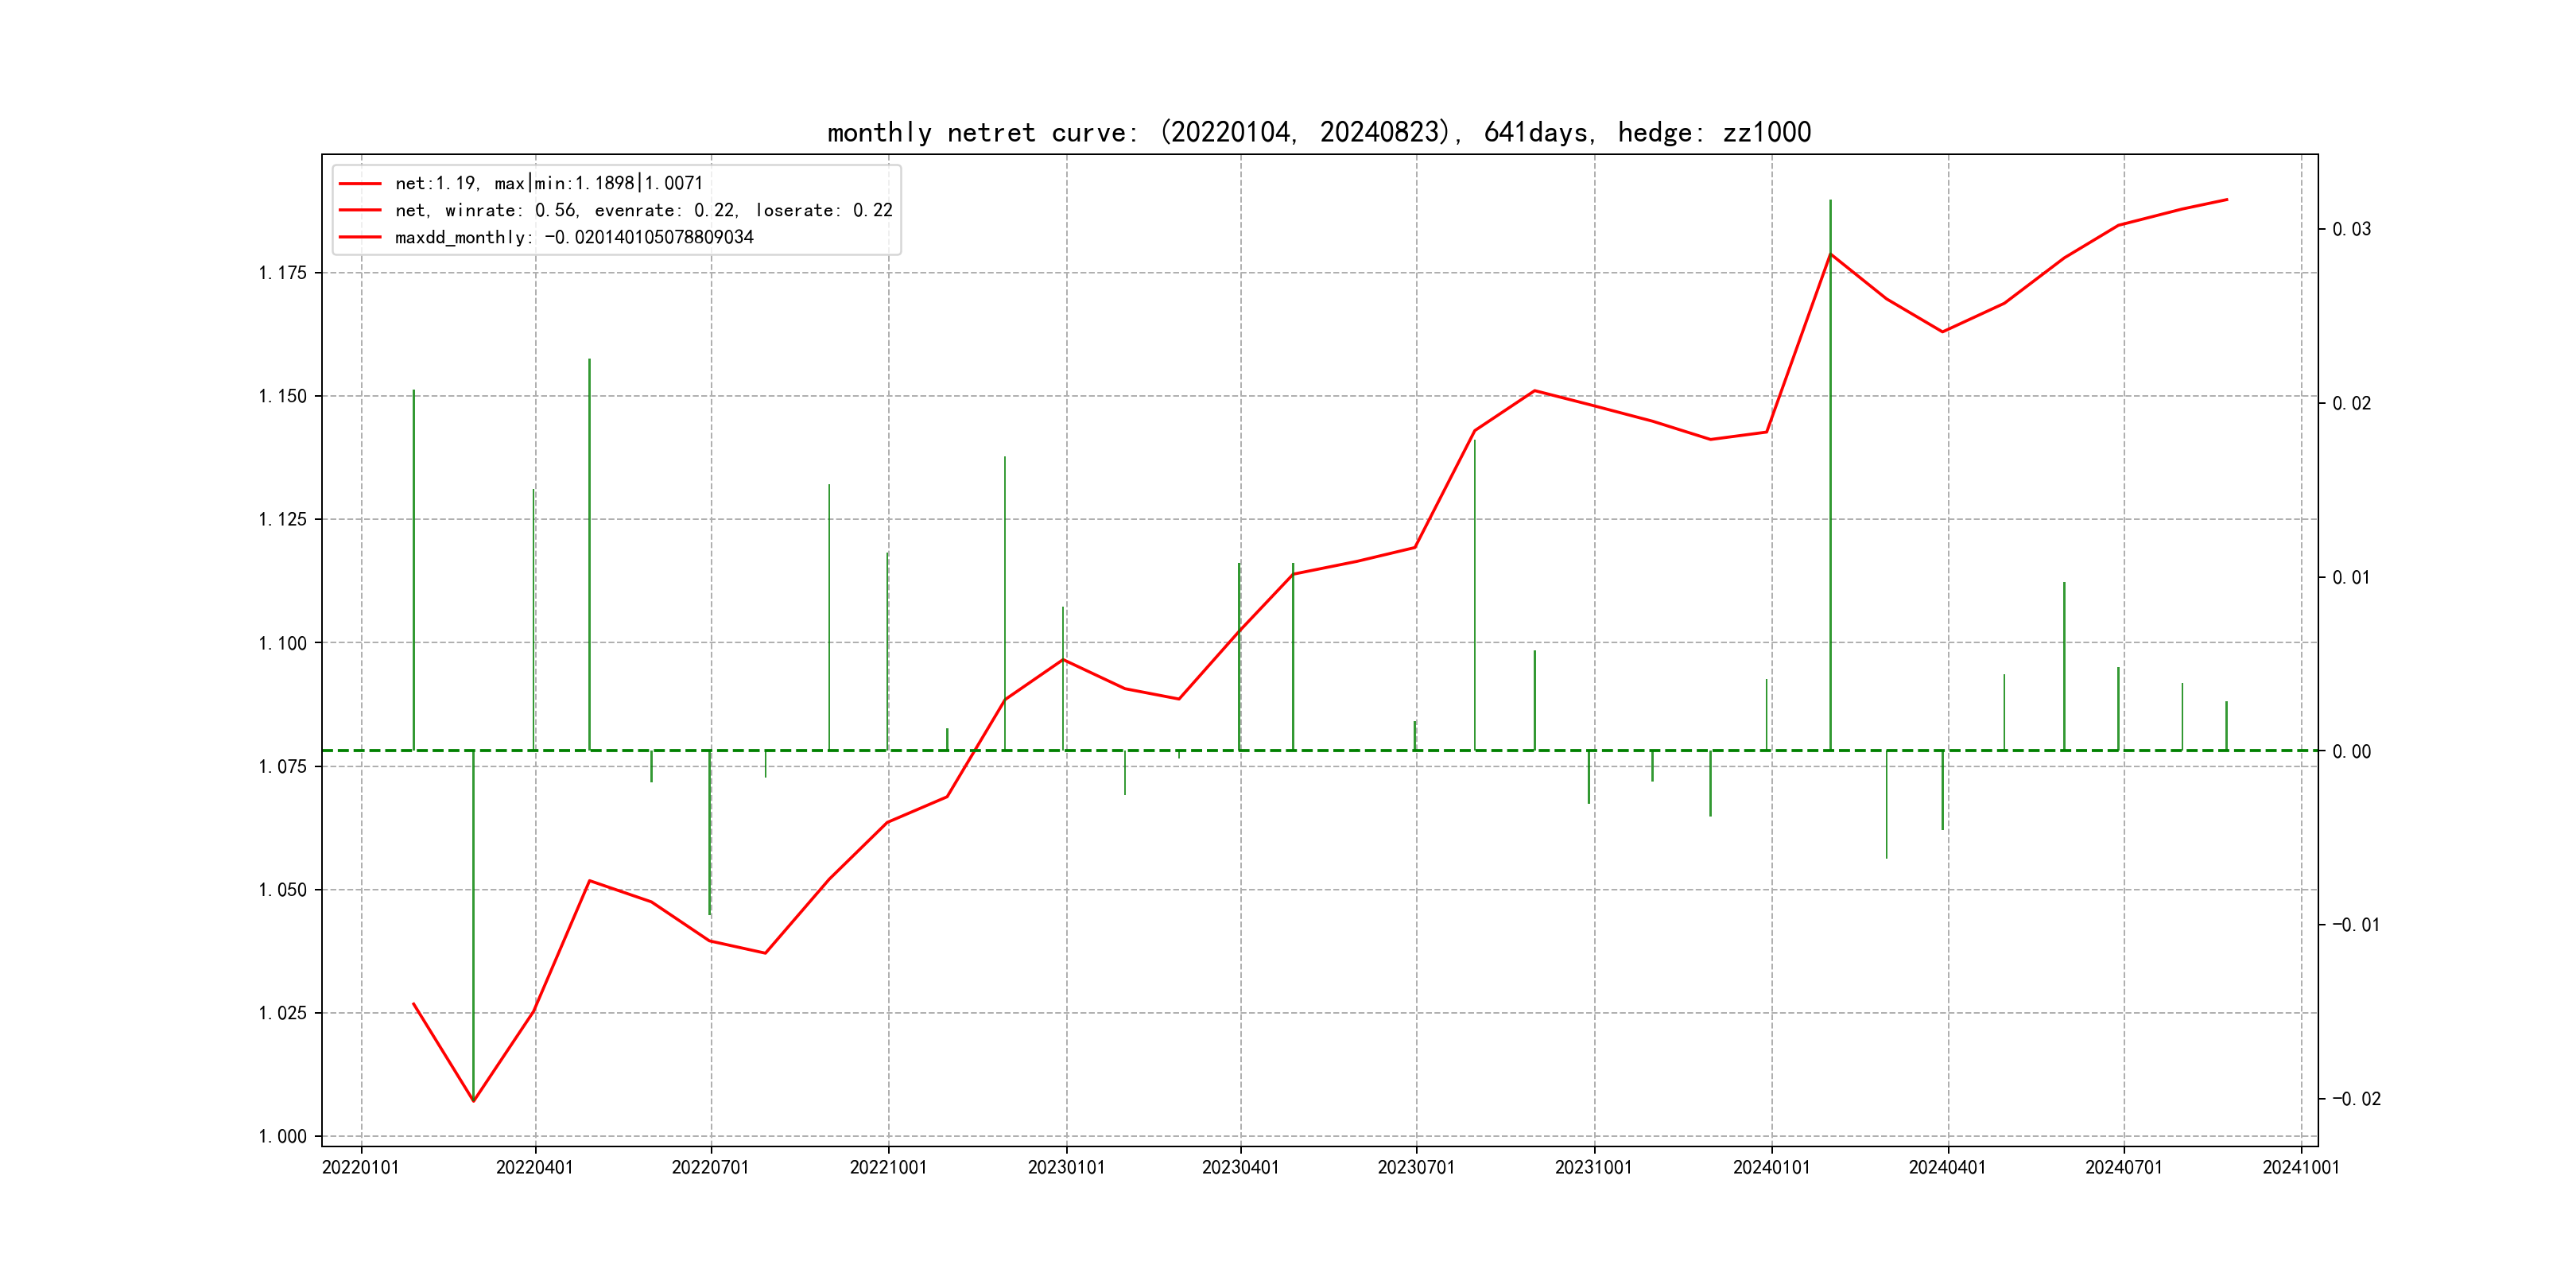
Task: Click the legend entry showing net:1.19
Action: pos(548,183)
